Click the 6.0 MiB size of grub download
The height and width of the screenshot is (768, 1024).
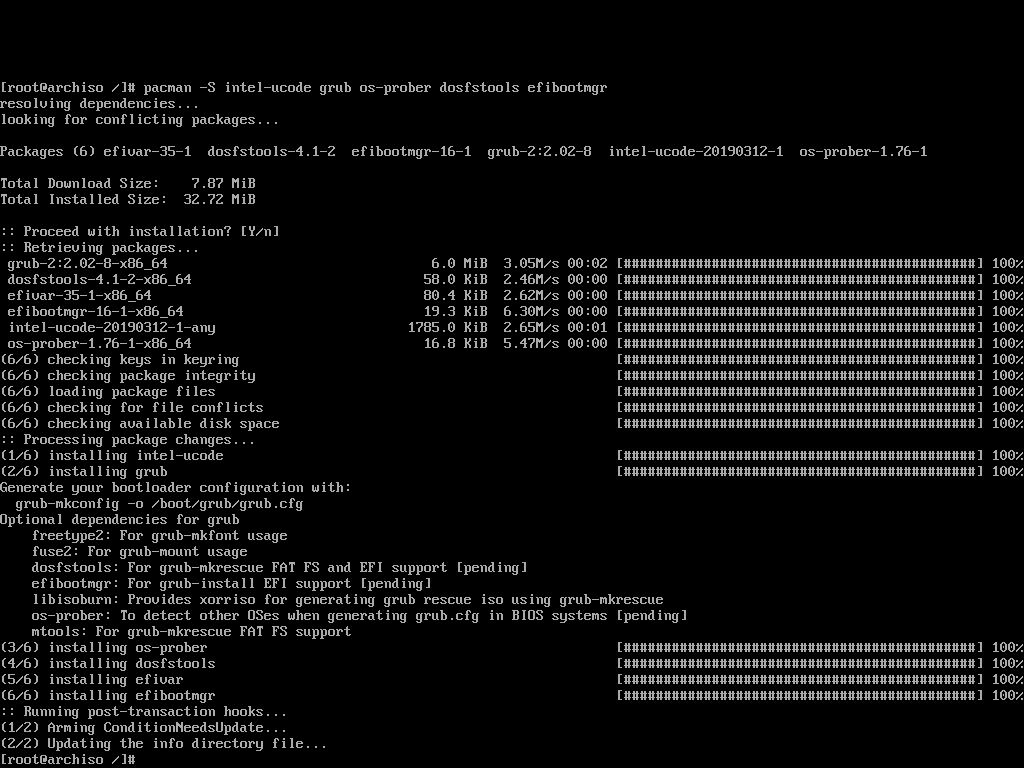coord(458,264)
